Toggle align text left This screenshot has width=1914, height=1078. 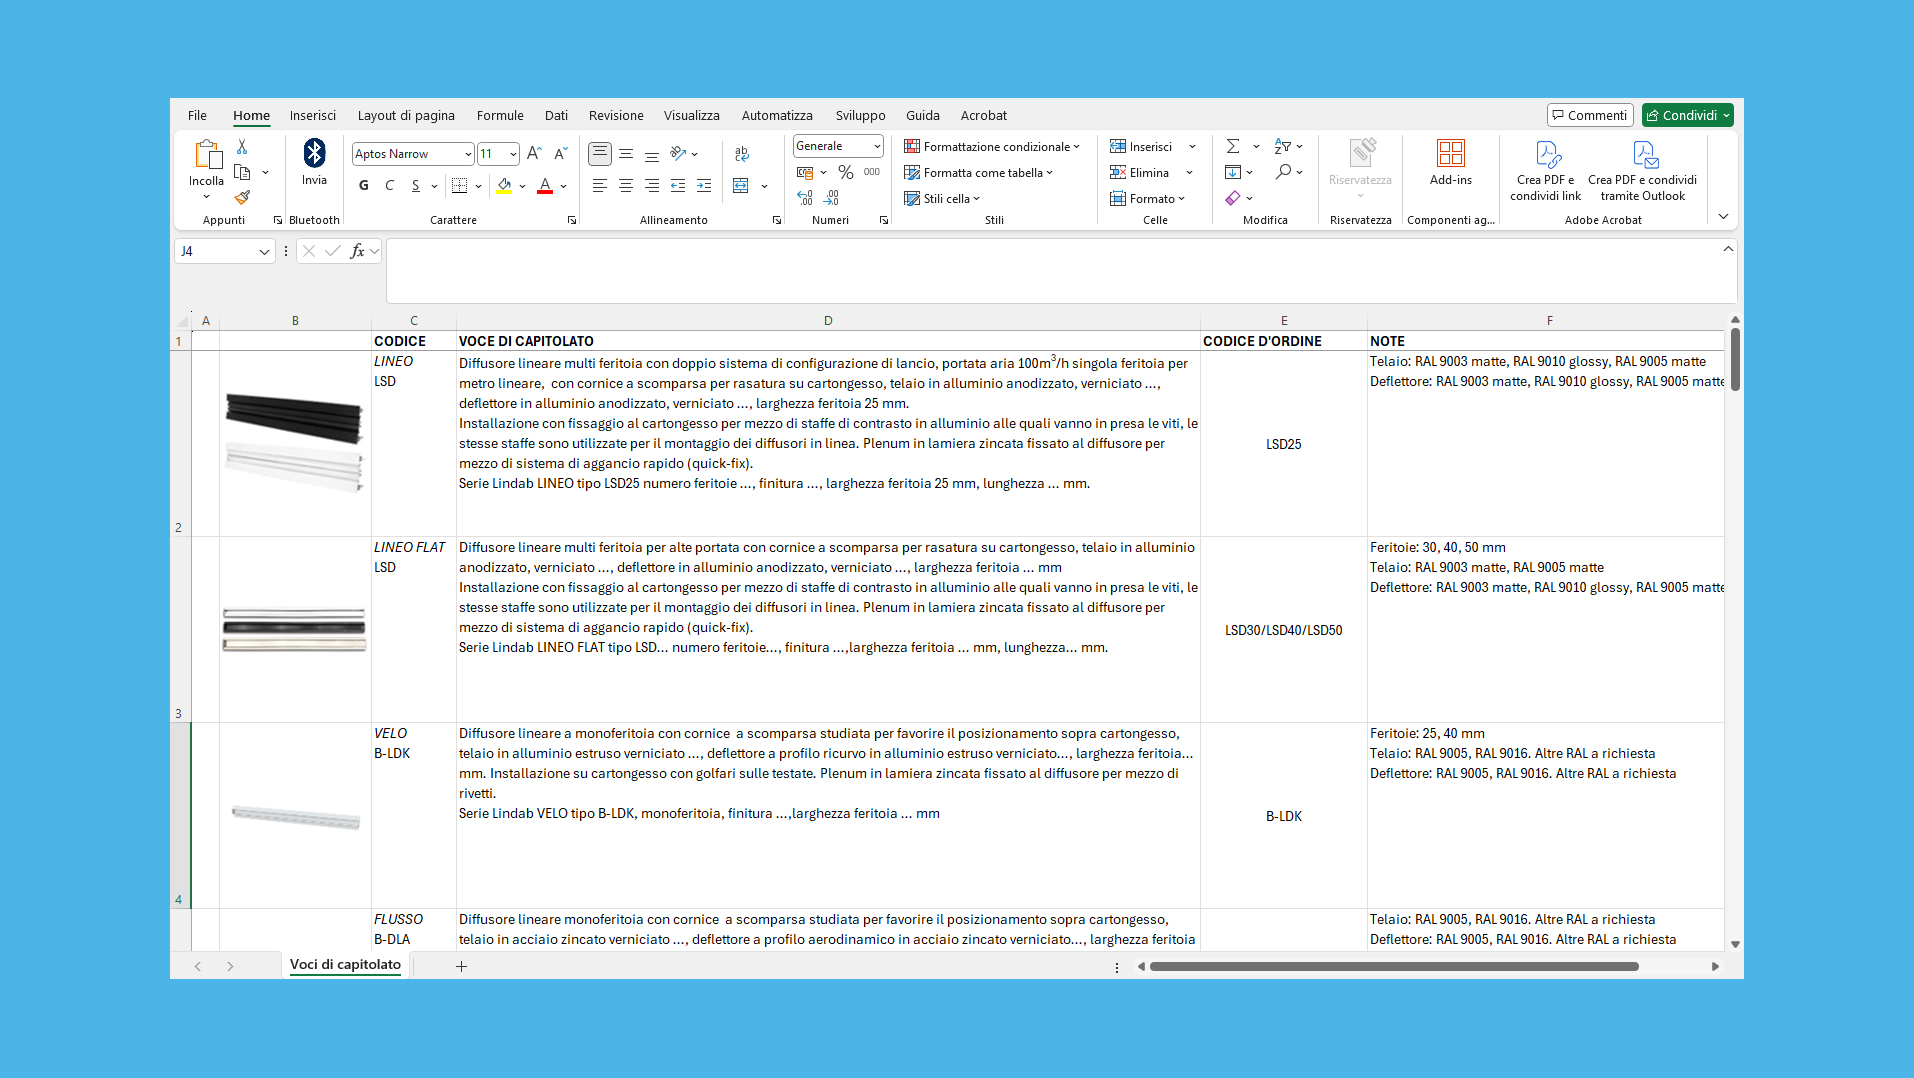pyautogui.click(x=600, y=186)
